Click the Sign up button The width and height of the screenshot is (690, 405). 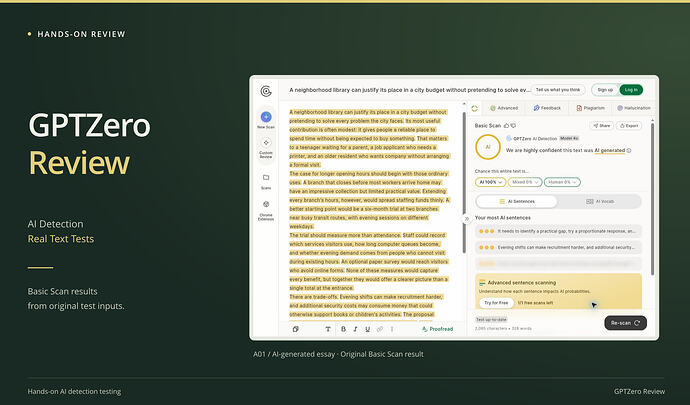click(x=605, y=90)
